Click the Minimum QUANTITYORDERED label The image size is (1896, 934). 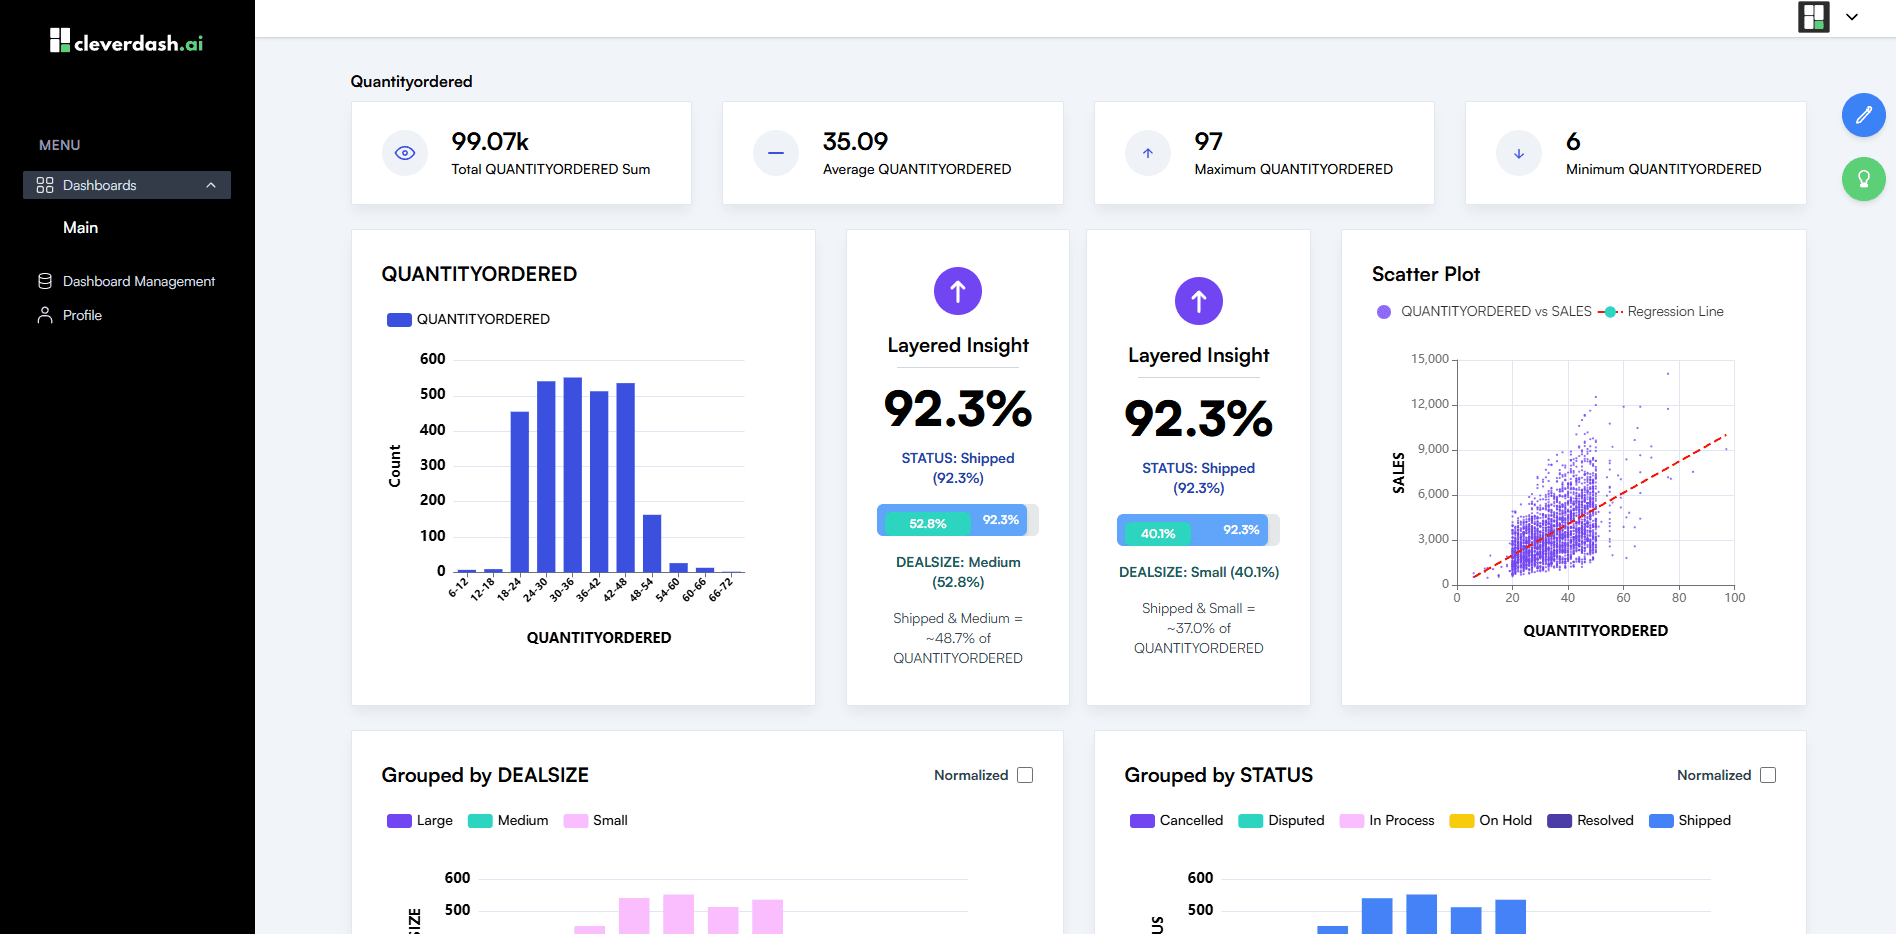1663,169
